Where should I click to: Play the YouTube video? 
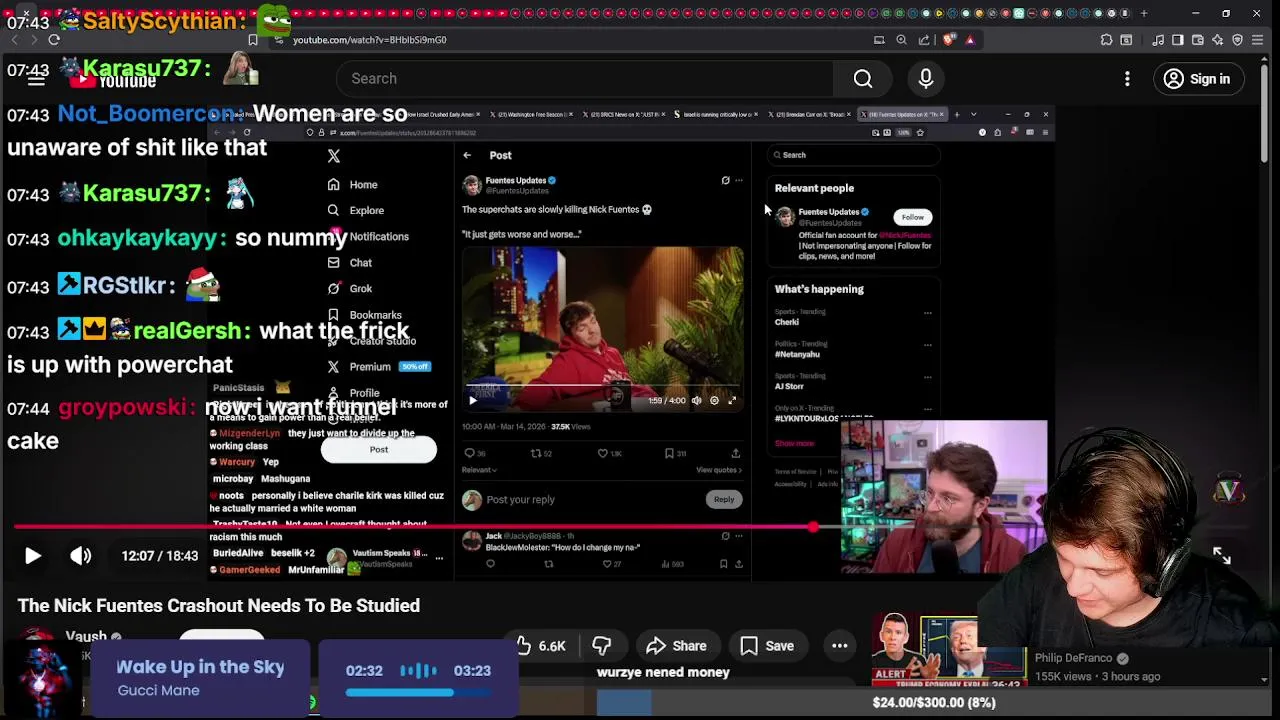tap(32, 556)
